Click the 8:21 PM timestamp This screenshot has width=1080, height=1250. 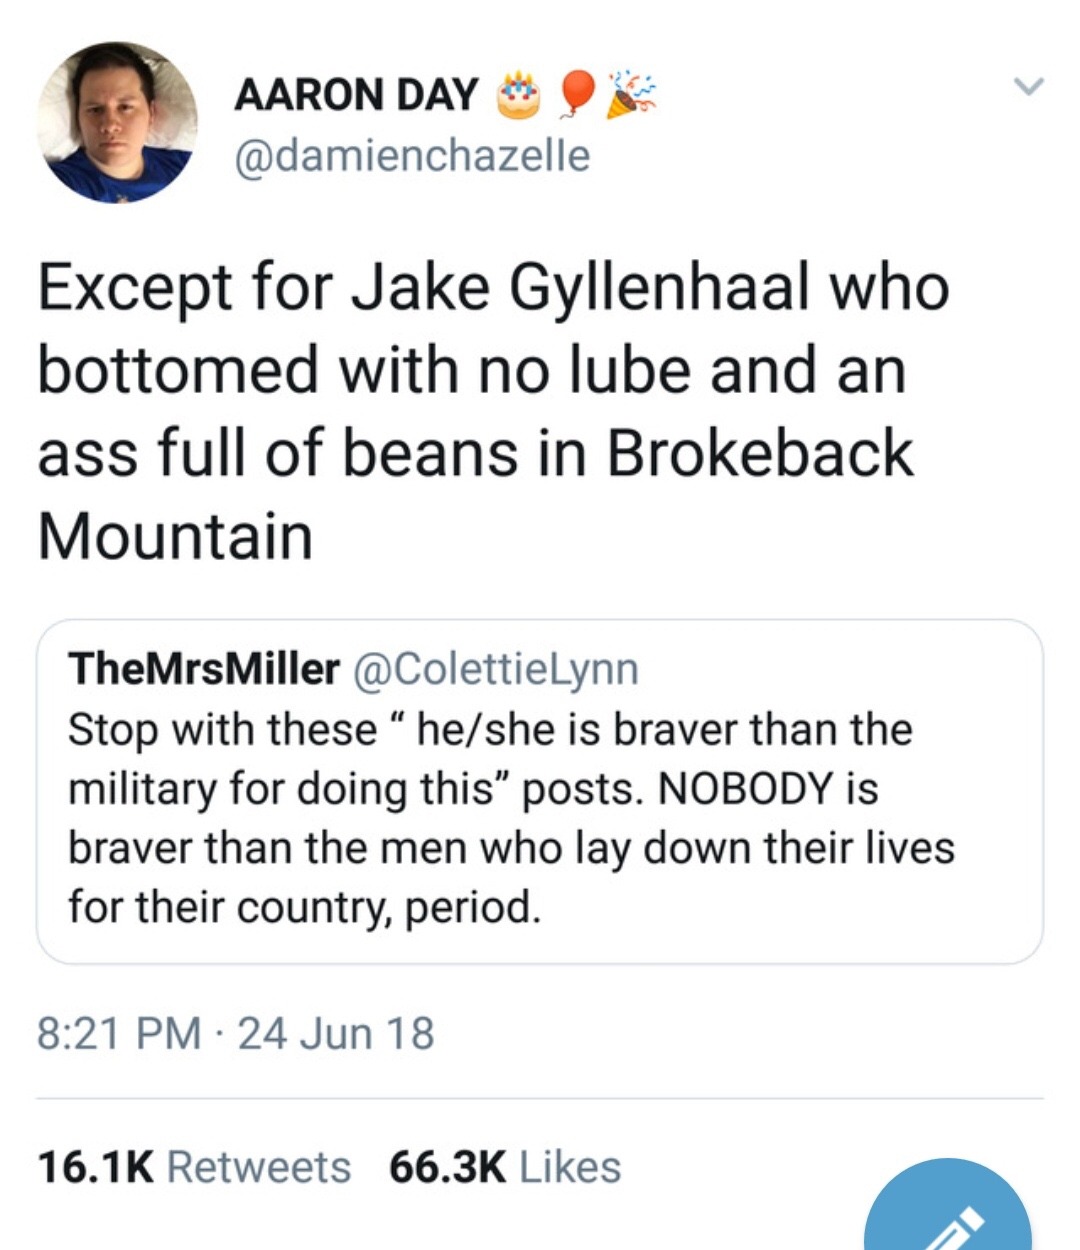118,1033
